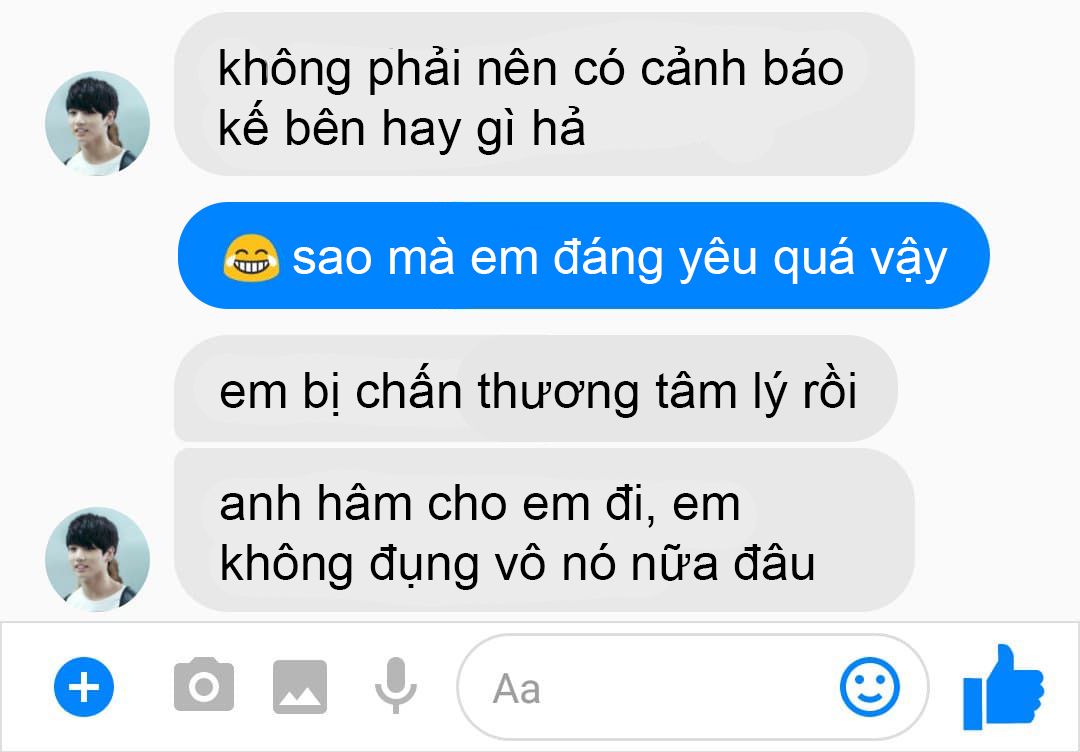Select the sender avatar beside the last message
Image resolution: width=1080 pixels, height=752 pixels.
(x=97, y=559)
